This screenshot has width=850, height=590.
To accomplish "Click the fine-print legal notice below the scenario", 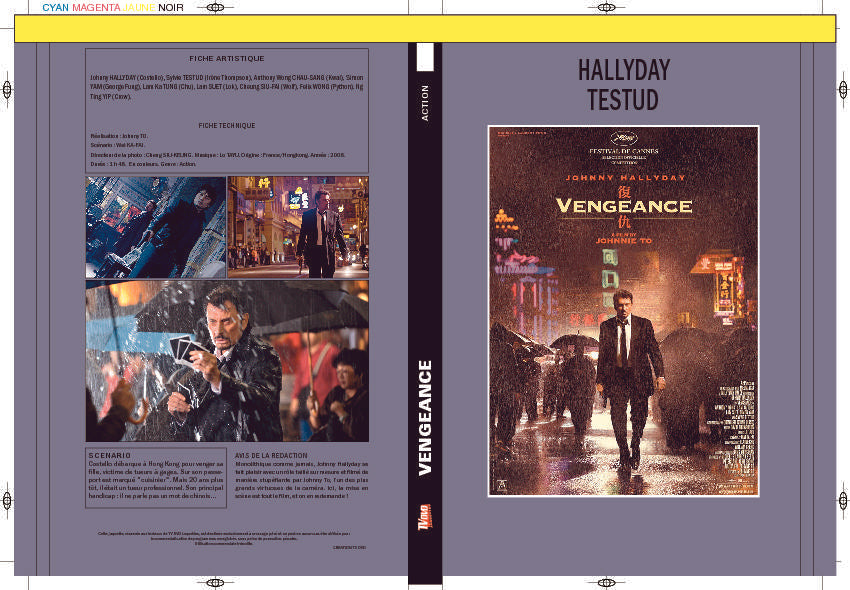I will tap(224, 538).
